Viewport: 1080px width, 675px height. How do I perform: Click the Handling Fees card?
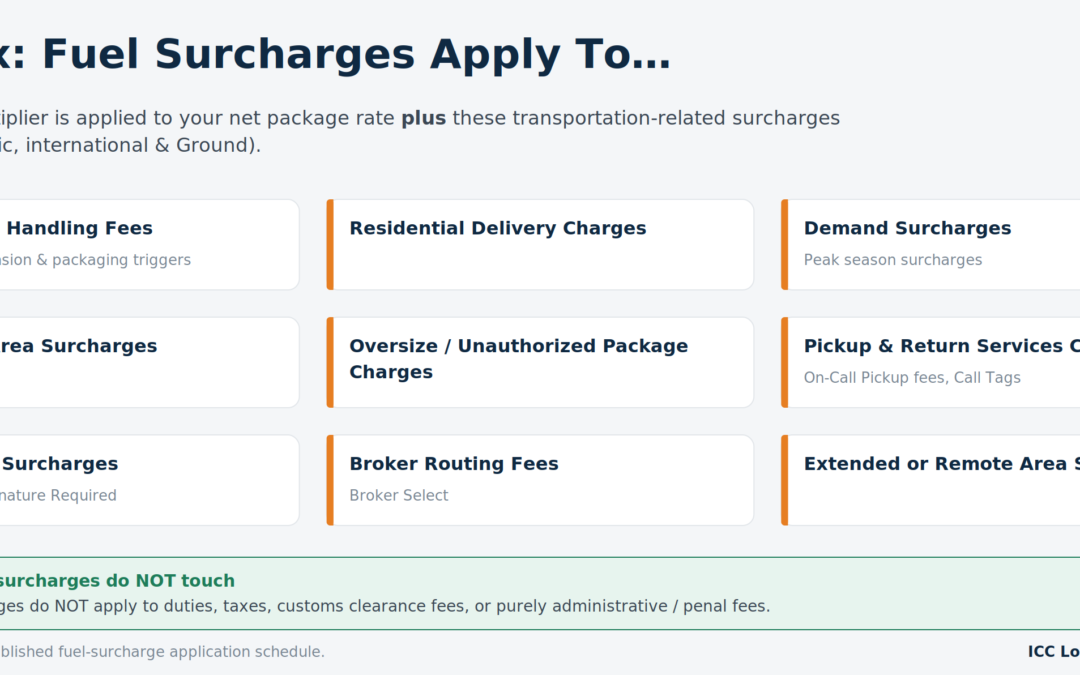149,245
